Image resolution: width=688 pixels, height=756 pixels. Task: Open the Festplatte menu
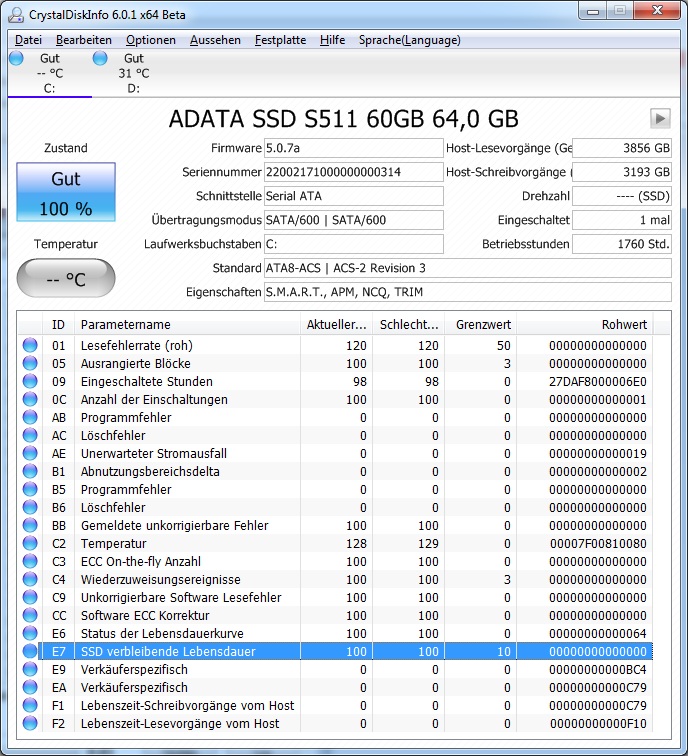click(x=281, y=40)
